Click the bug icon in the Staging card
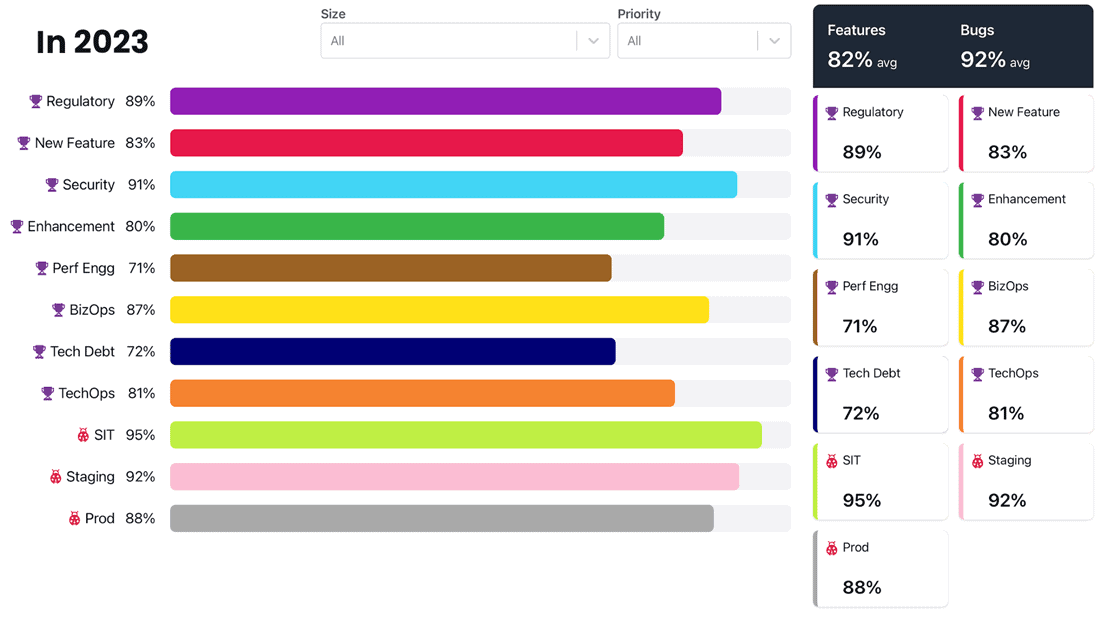 pos(977,461)
